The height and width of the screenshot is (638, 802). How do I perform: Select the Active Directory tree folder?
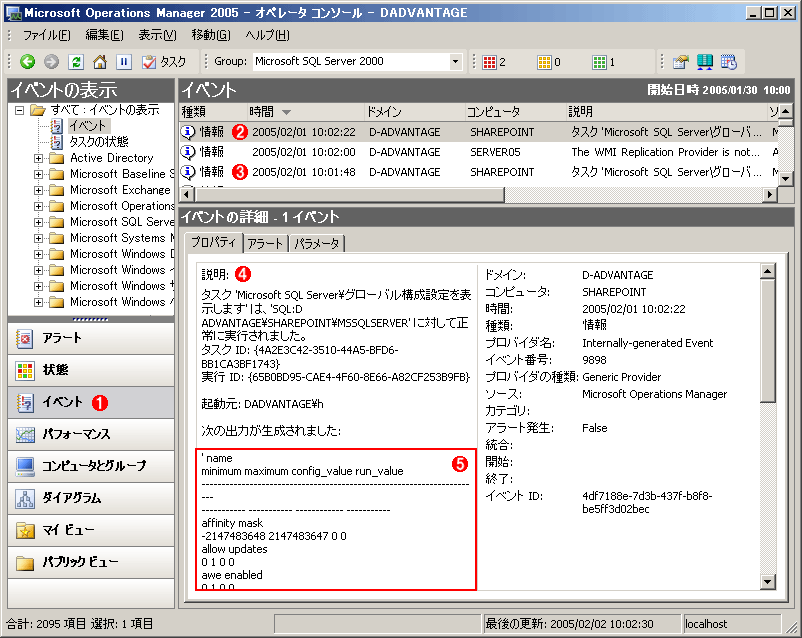(x=112, y=158)
